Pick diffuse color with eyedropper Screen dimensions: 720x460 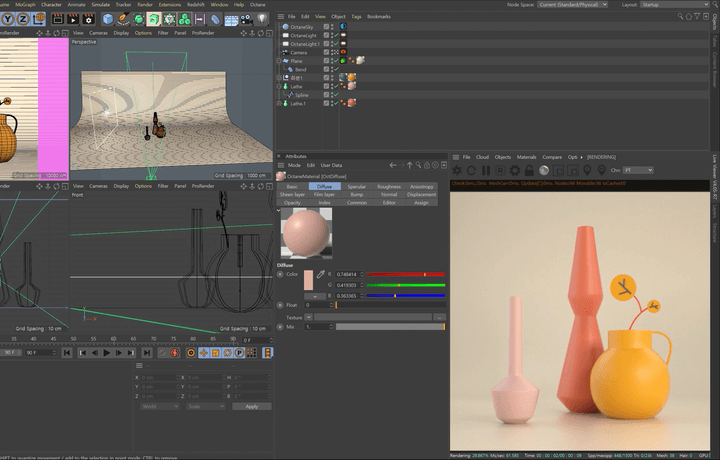[x=321, y=274]
